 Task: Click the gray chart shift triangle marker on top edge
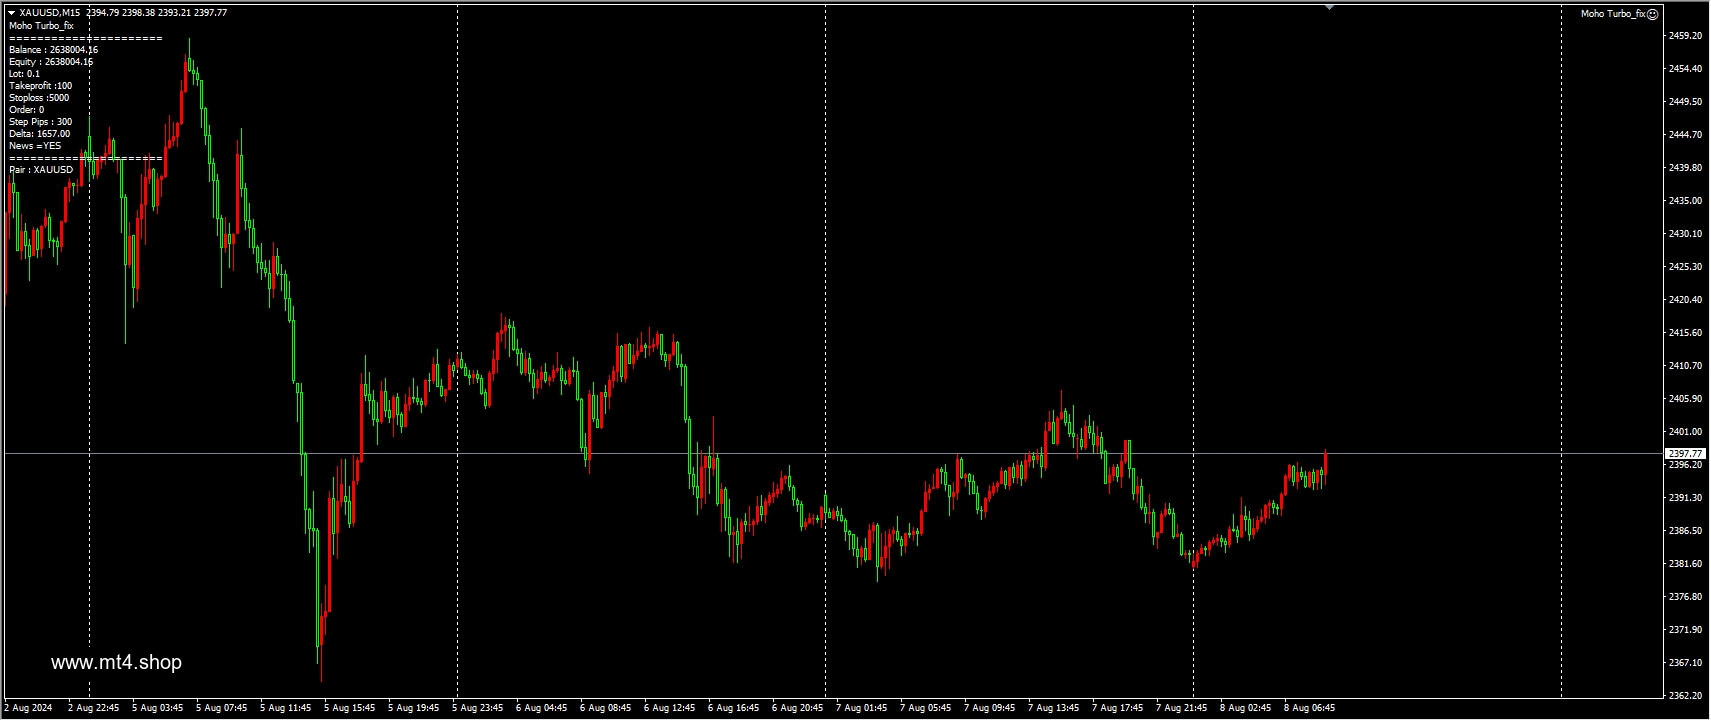pos(1329,7)
